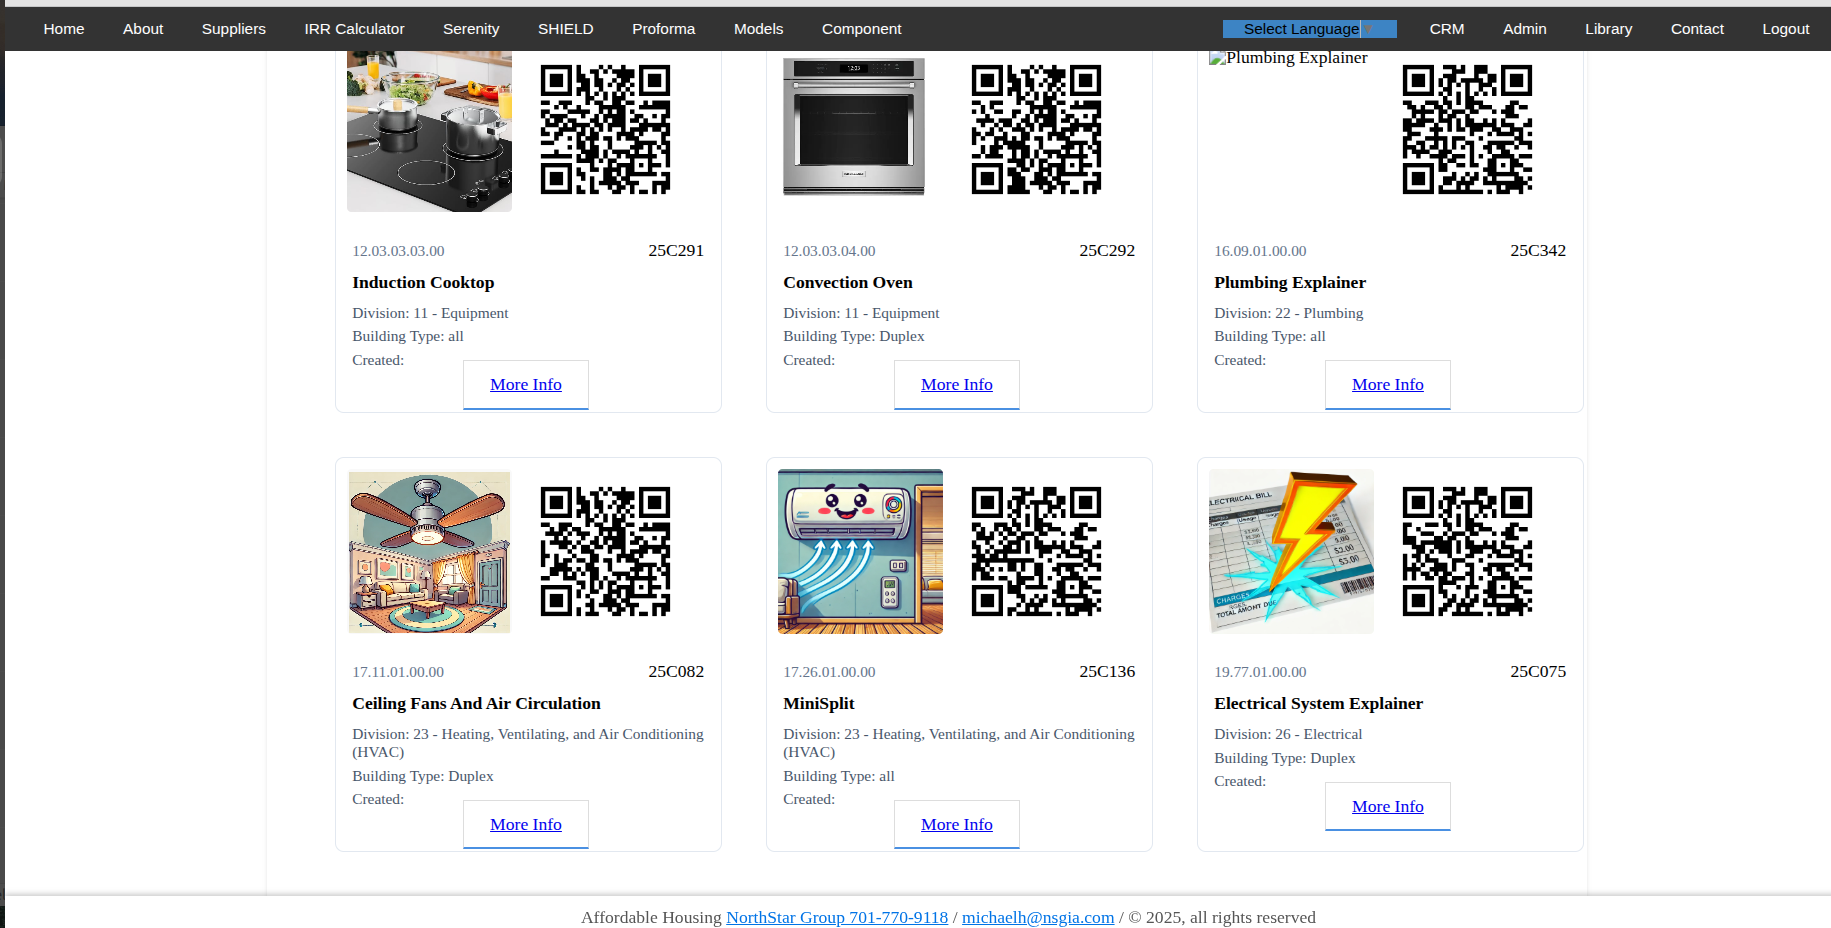The height and width of the screenshot is (928, 1831).
Task: Open the CRM section
Action: click(1446, 29)
